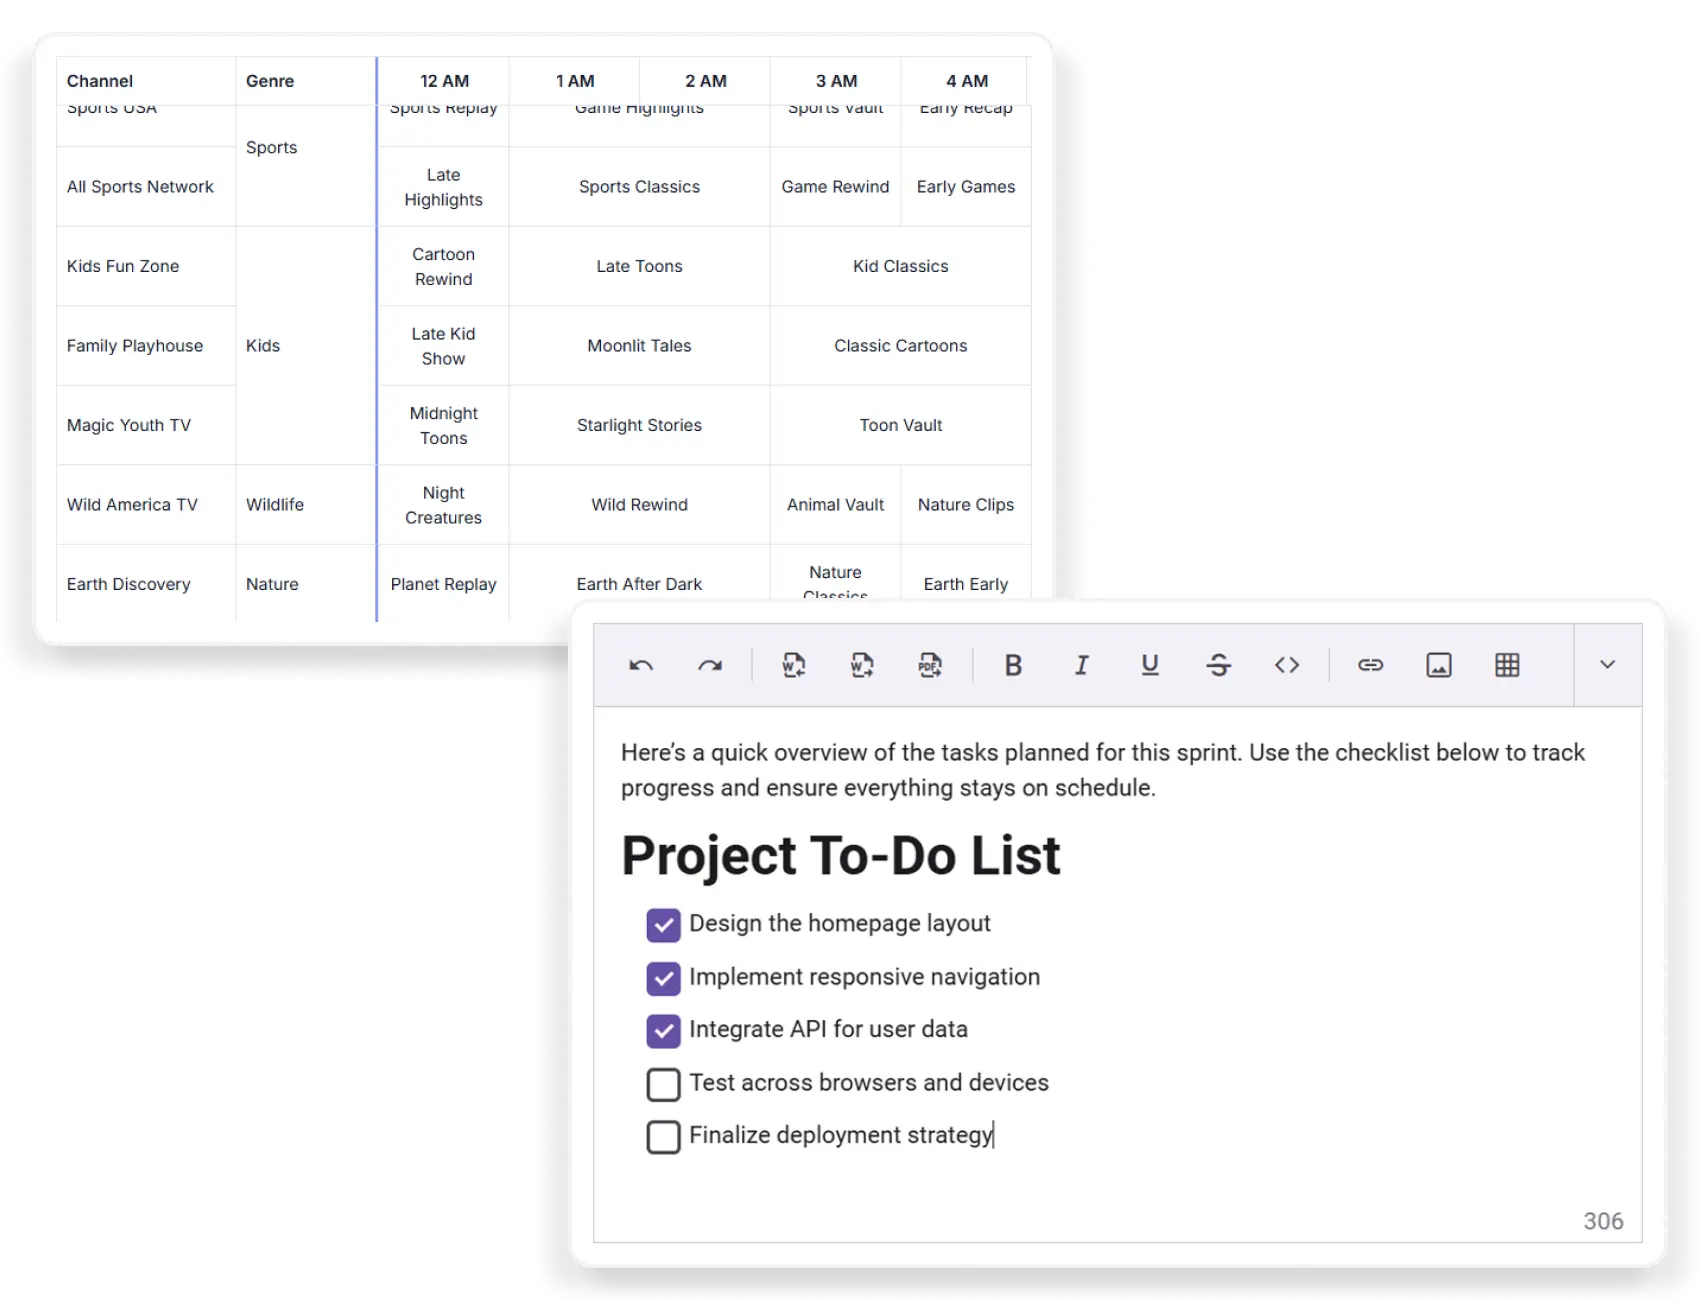Viewport: 1700px width, 1300px height.
Task: Click the character count '306'
Action: pos(1603,1221)
